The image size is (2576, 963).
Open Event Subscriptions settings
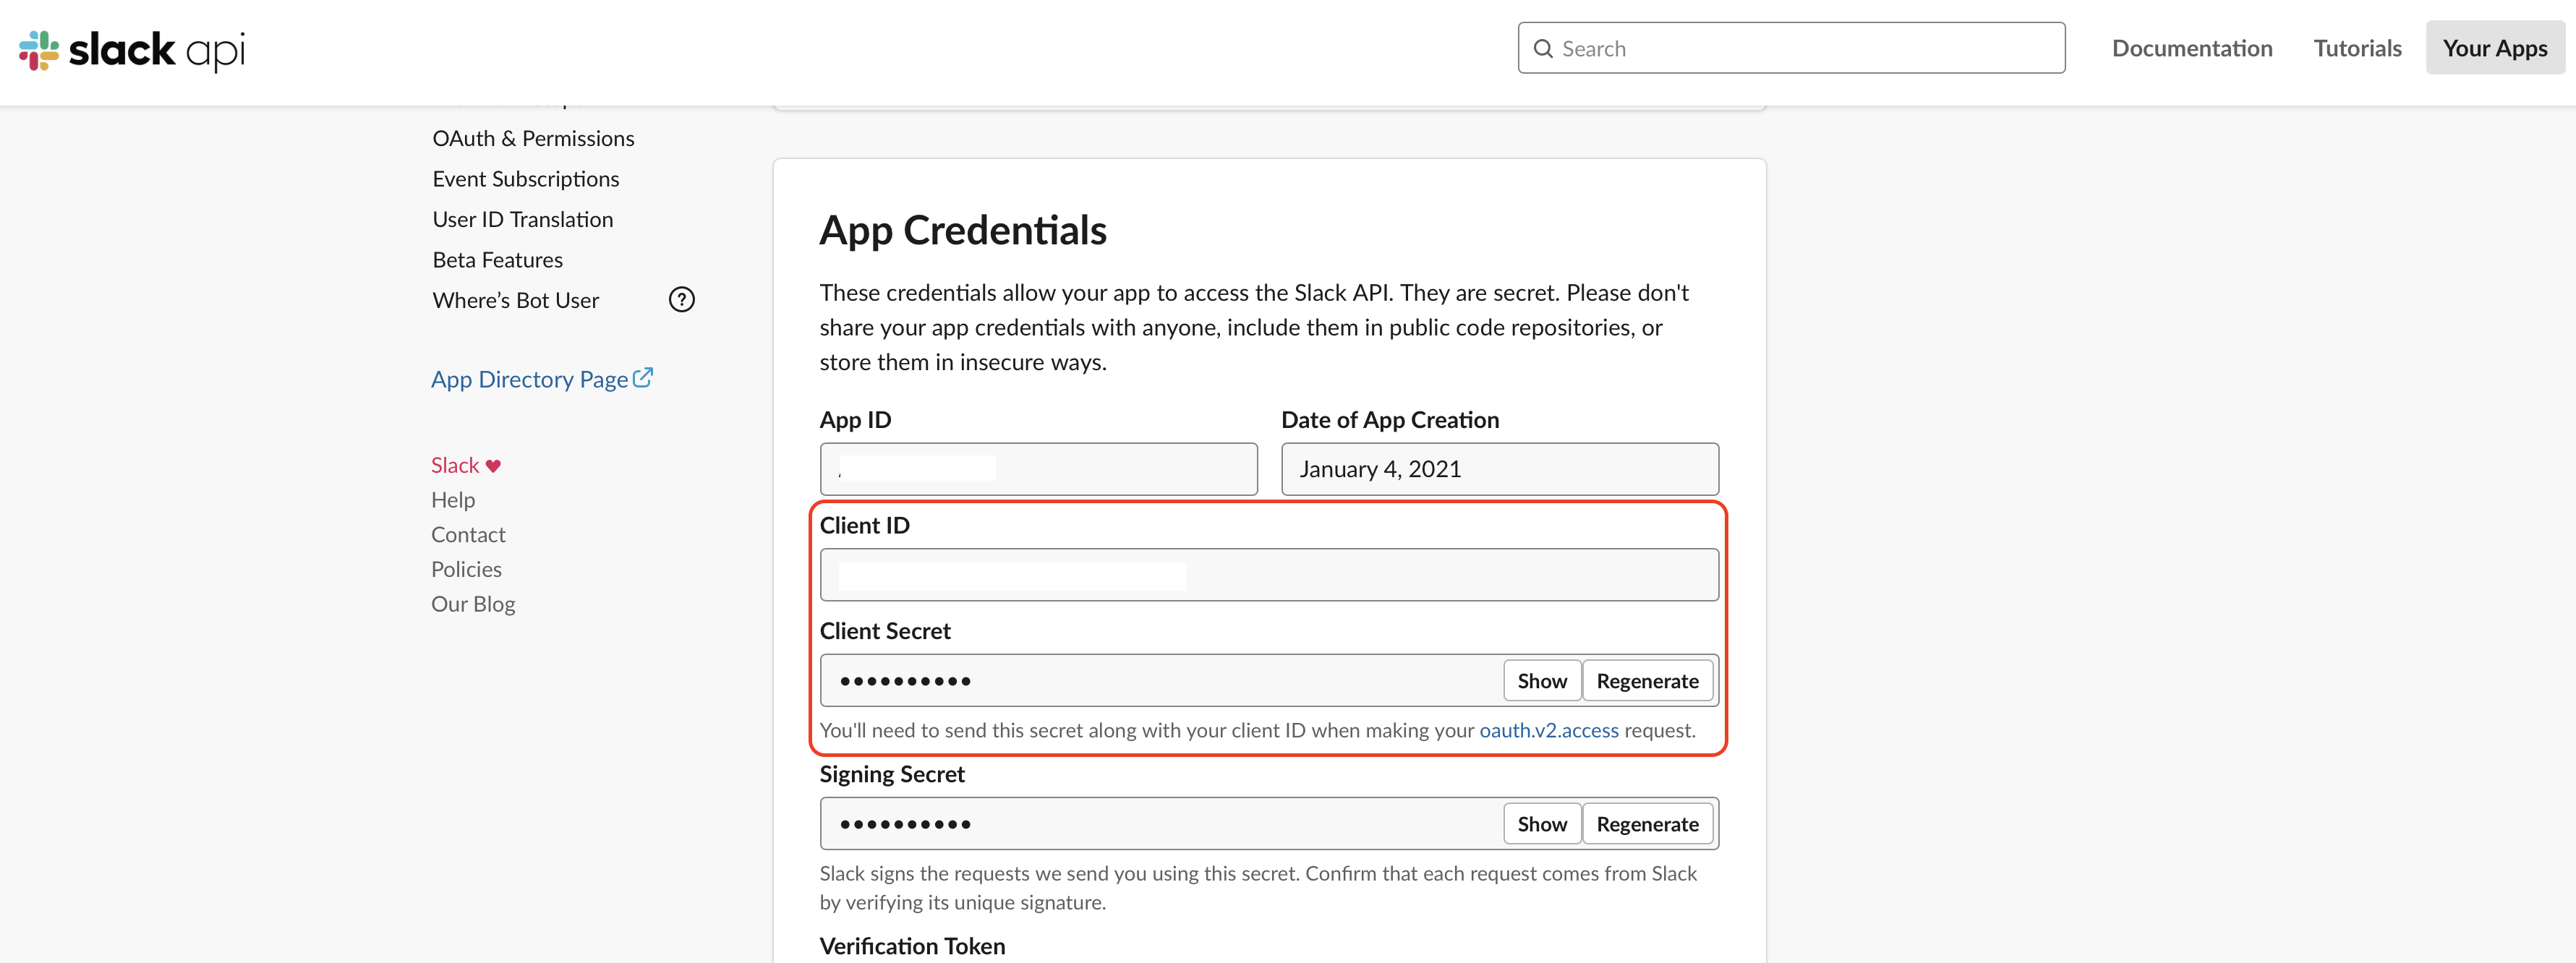525,178
